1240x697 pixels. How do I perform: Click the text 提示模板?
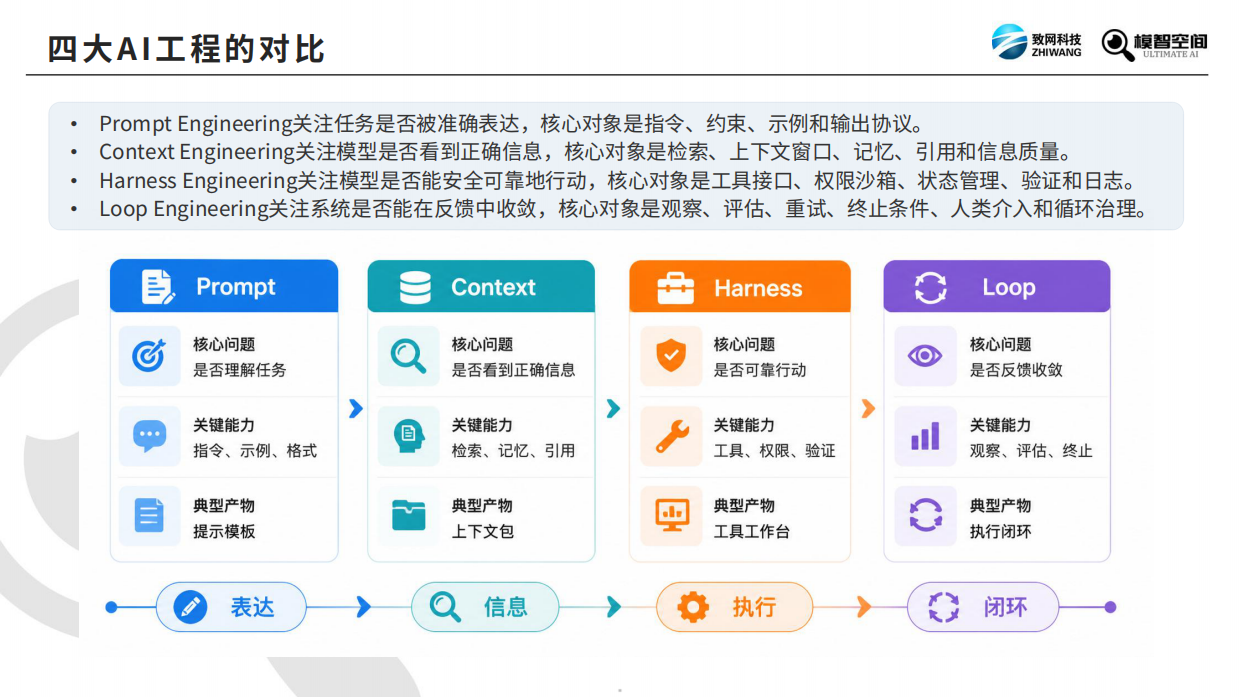pos(224,532)
